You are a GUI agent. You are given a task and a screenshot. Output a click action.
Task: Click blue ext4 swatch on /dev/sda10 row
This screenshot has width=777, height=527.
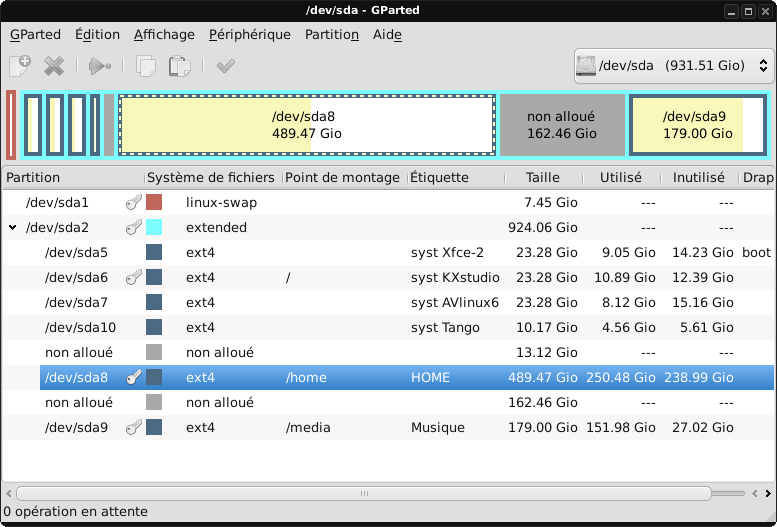pos(154,327)
